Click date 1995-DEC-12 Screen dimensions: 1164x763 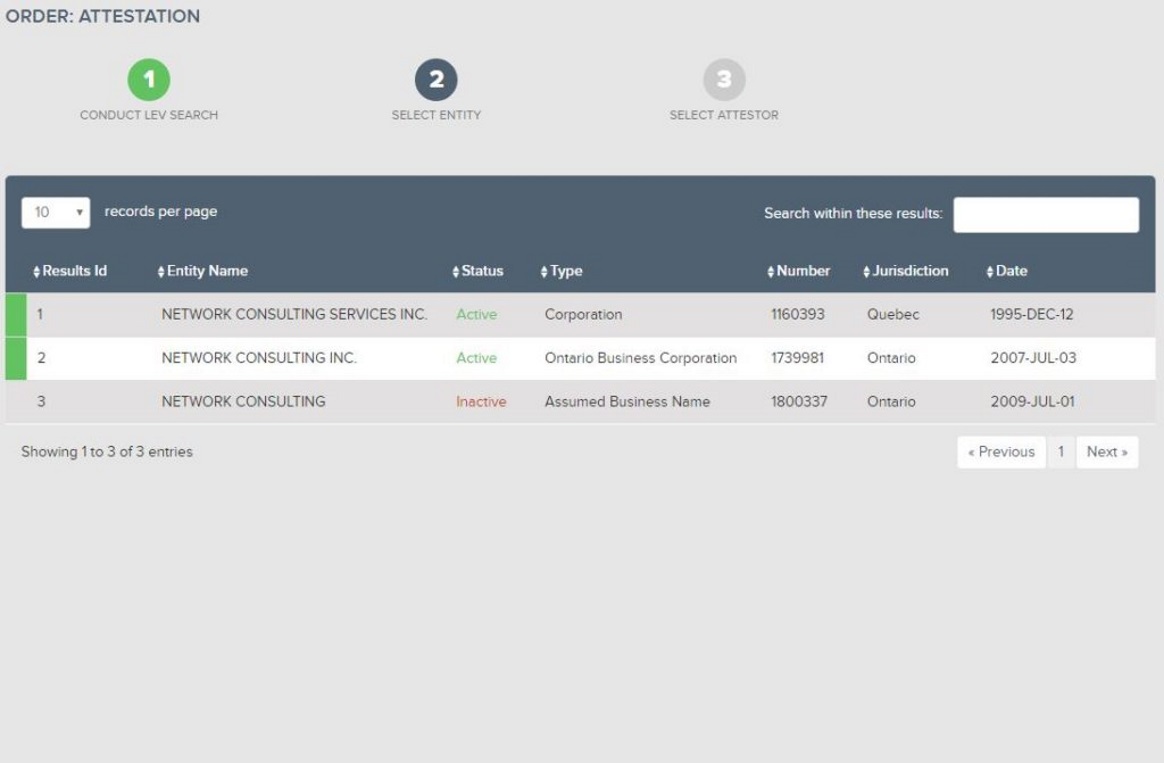1032,314
